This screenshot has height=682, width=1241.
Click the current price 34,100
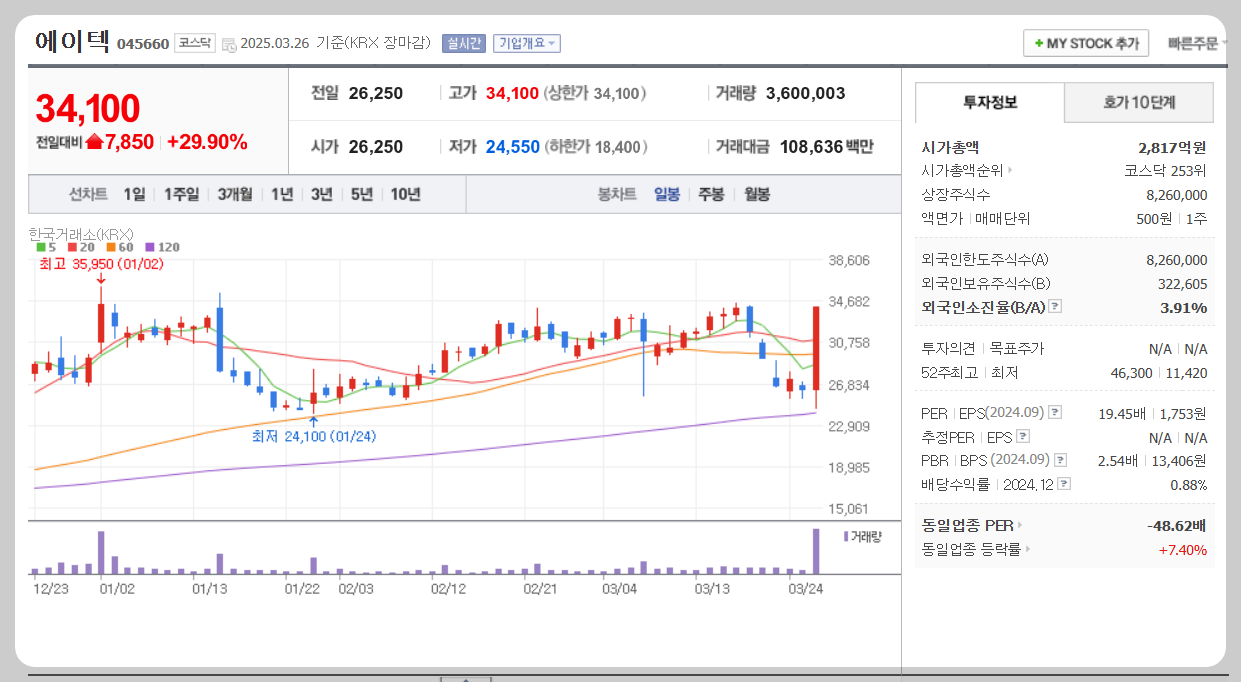tap(88, 108)
